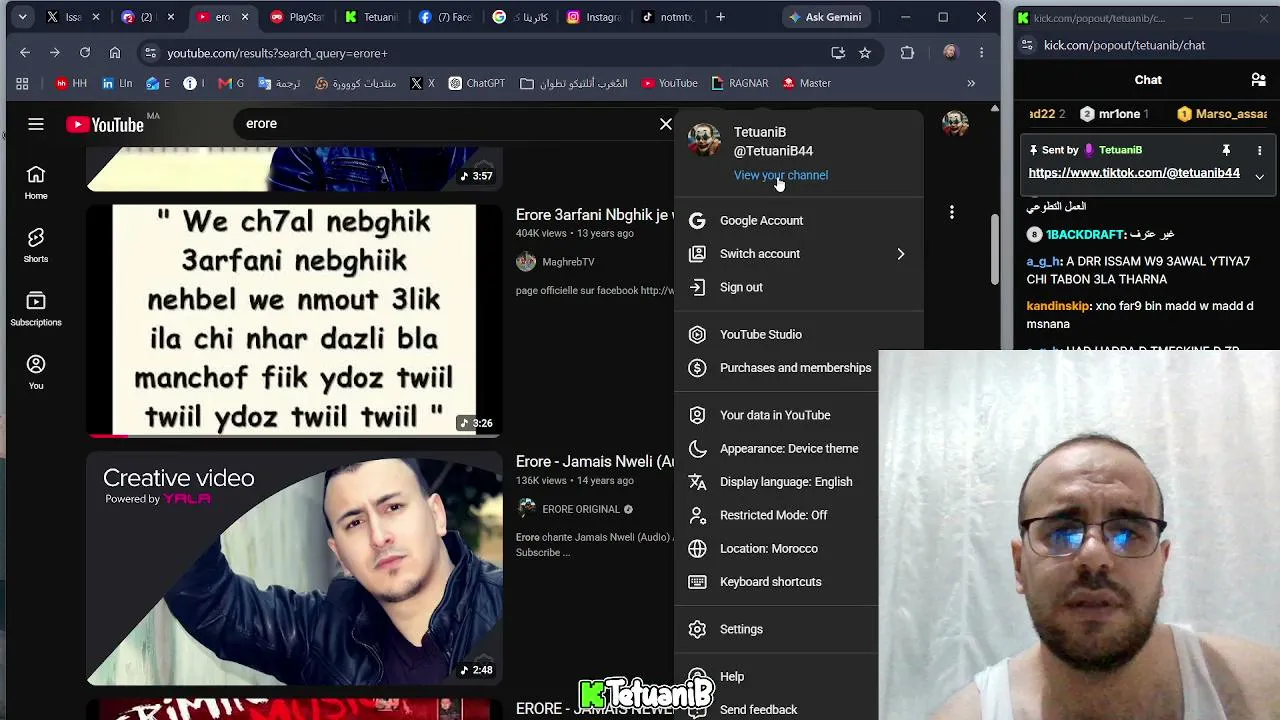Play the 3arfani nebghiik lyrics video thumbnail
This screenshot has width=1280, height=720.
294,320
